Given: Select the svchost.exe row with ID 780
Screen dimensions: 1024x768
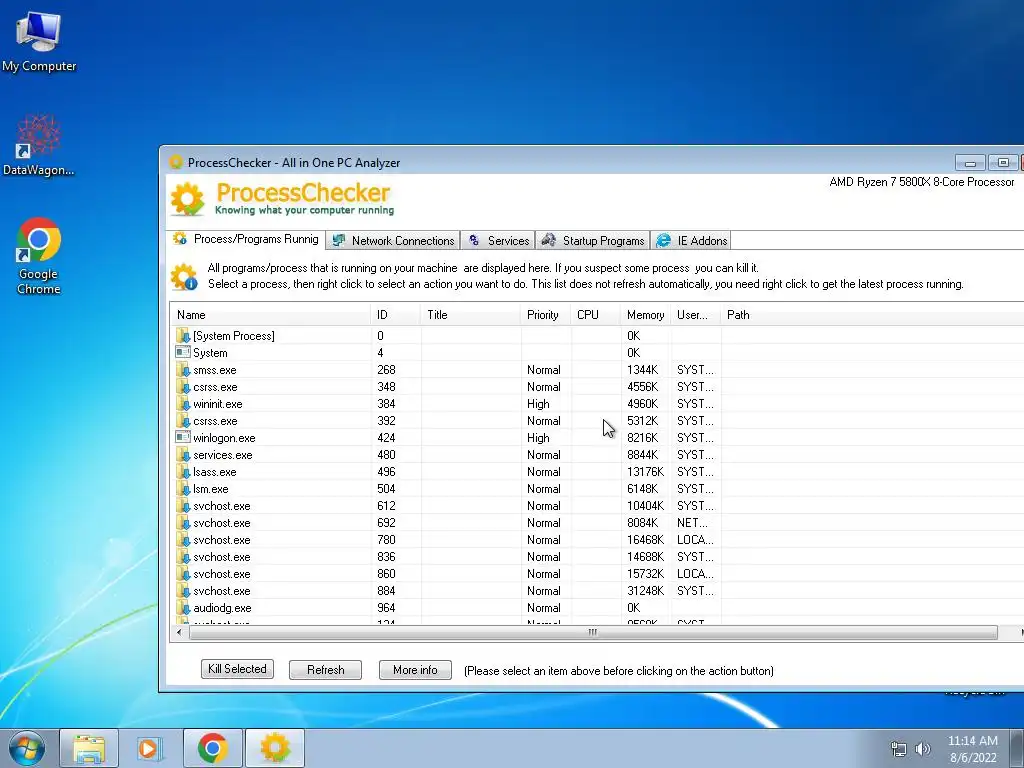Looking at the screenshot, I should [596, 539].
